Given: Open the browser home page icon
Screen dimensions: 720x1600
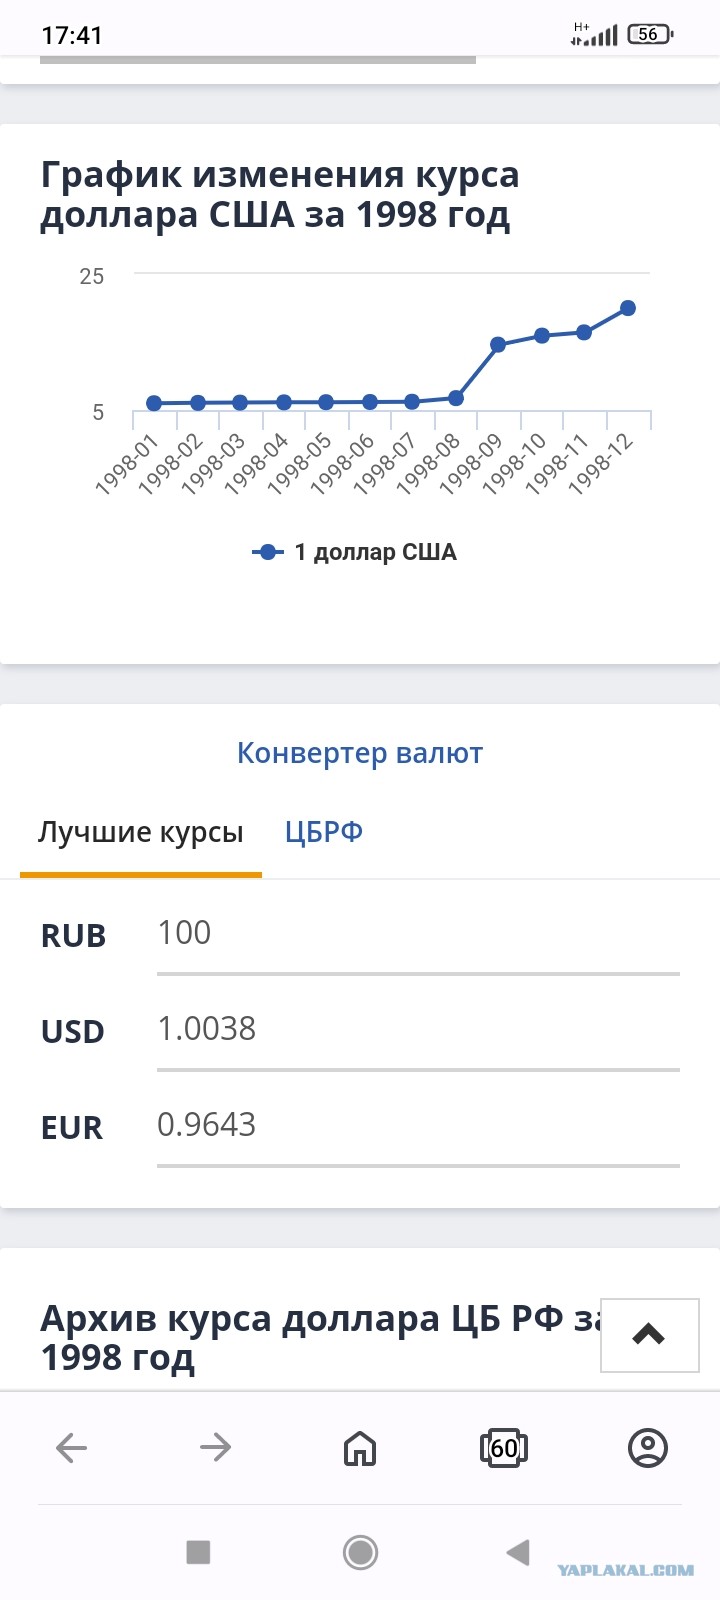Looking at the screenshot, I should (x=360, y=1447).
